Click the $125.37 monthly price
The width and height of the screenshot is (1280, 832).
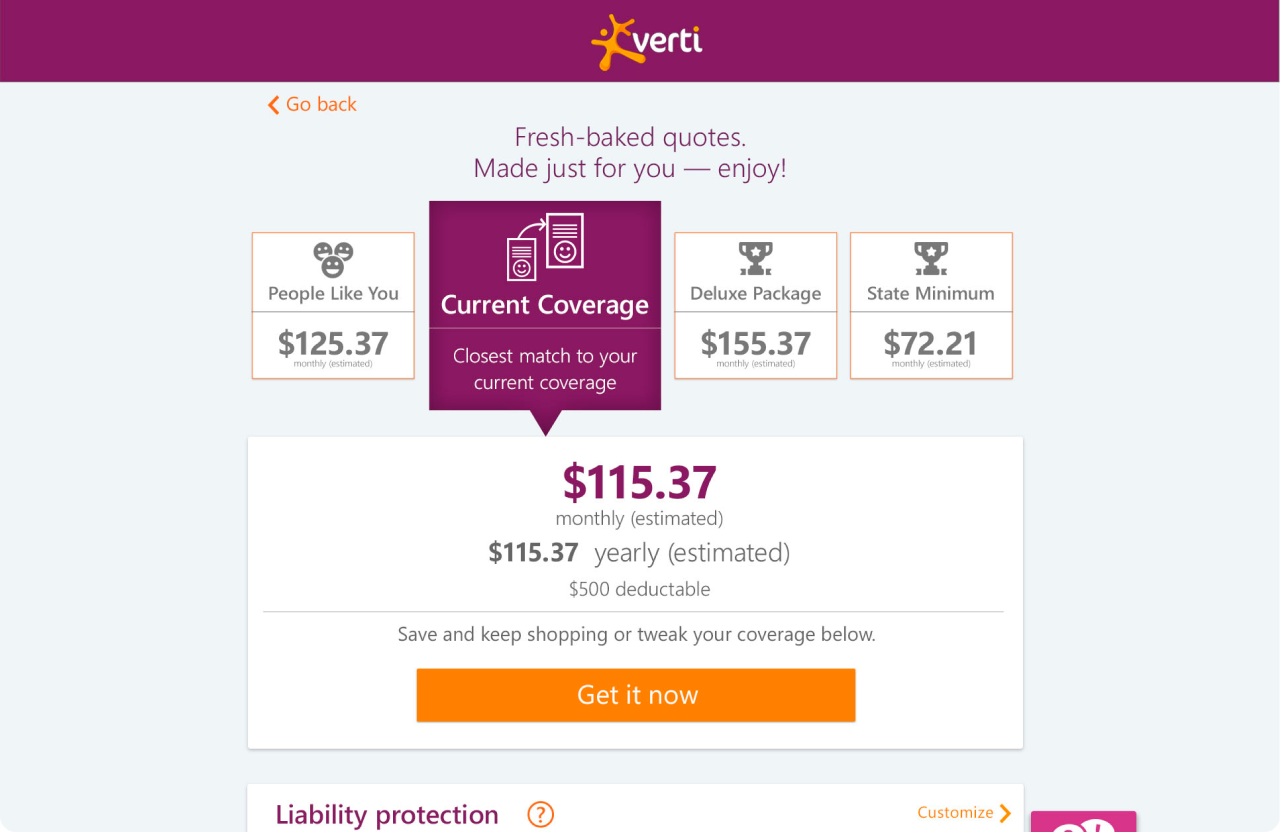333,344
